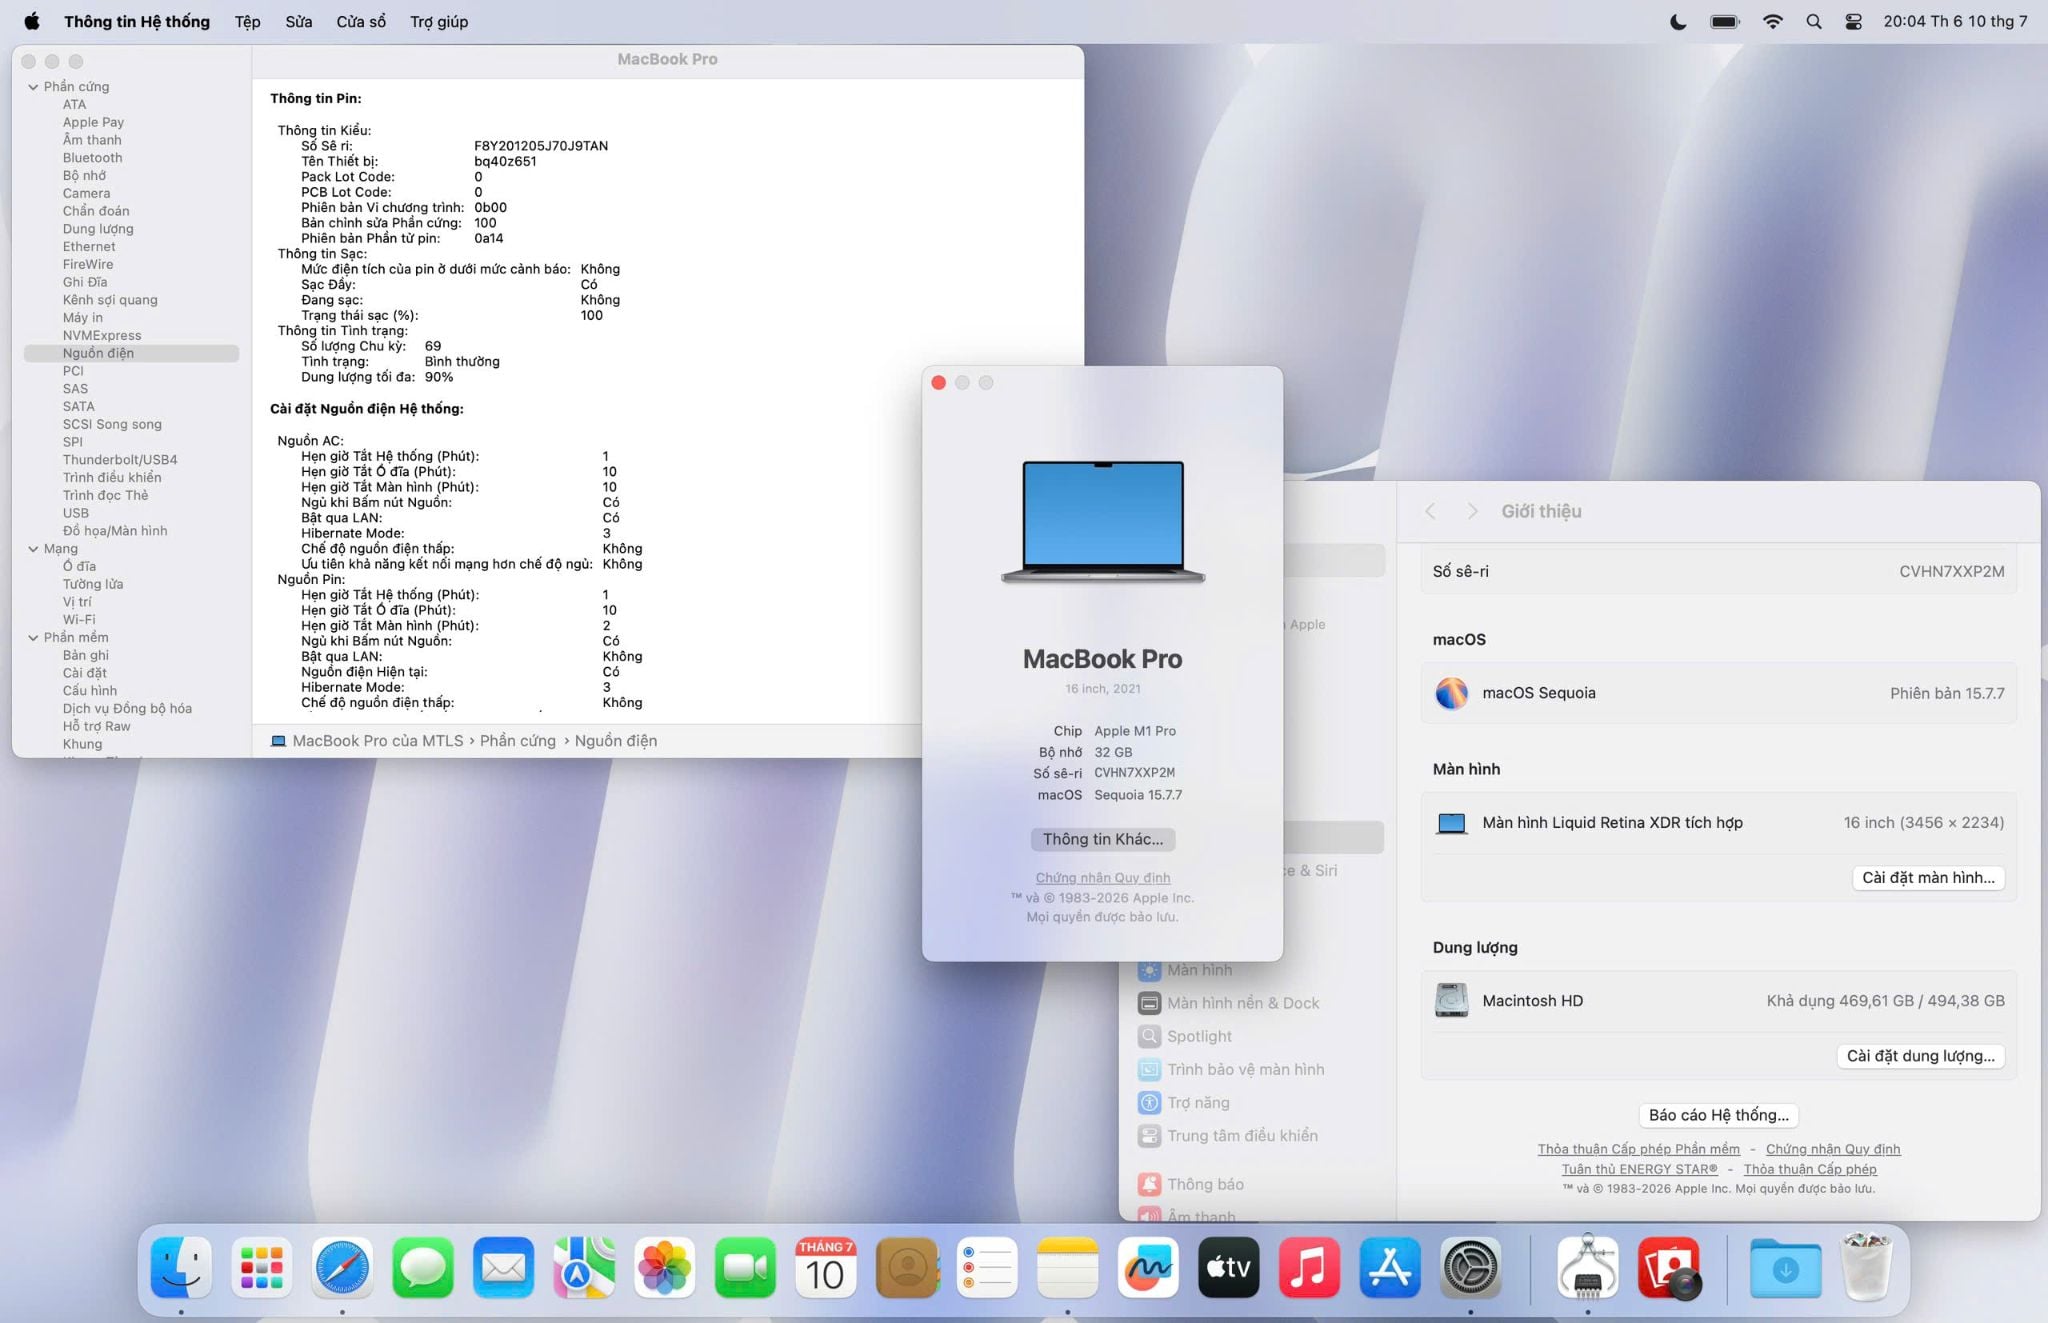2048x1323 pixels.
Task: Open the Downloads folder in the Dock
Action: [x=1785, y=1267]
